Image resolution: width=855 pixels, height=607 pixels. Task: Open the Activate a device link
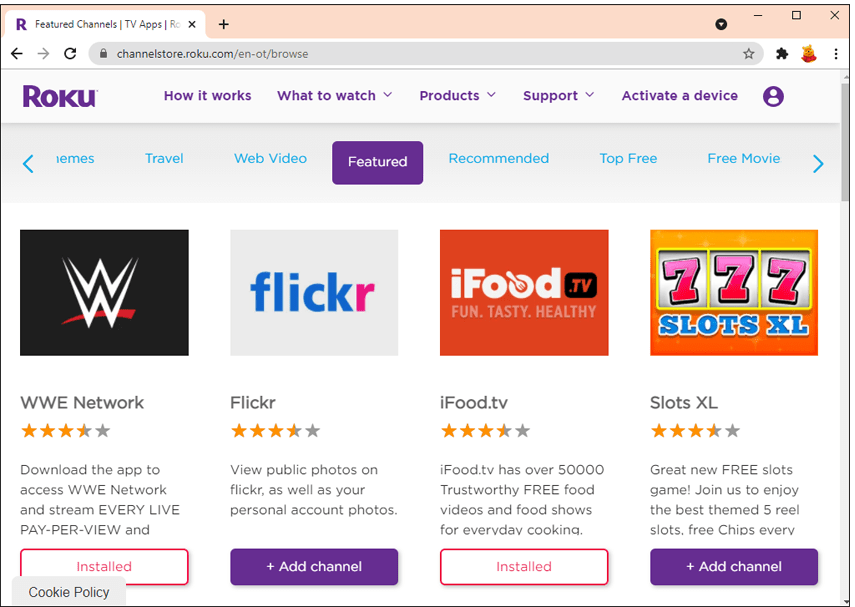click(x=679, y=96)
